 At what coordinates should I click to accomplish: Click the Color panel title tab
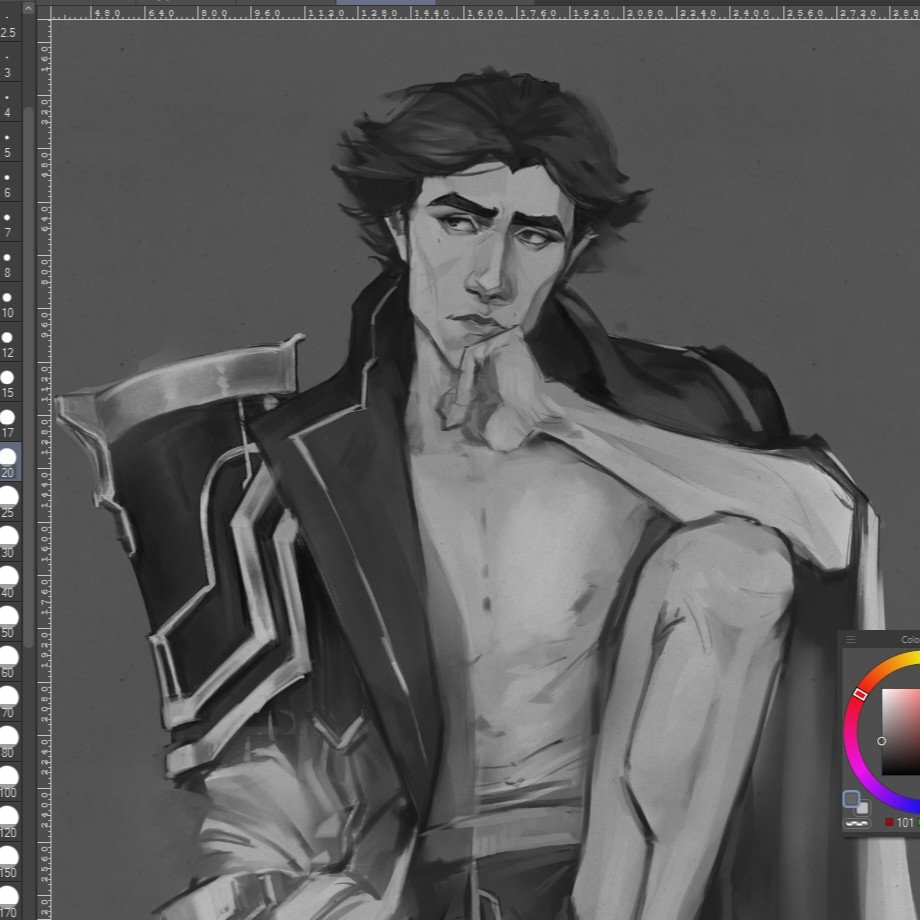tap(908, 640)
